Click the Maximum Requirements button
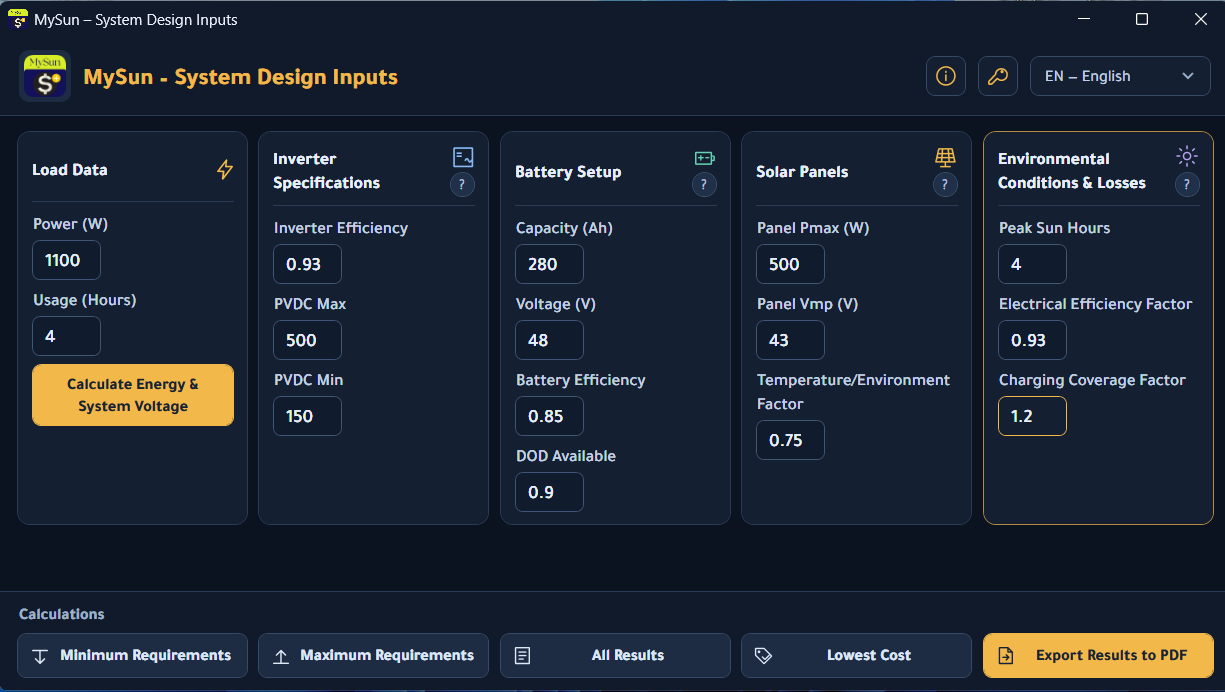The width and height of the screenshot is (1225, 692). [x=374, y=656]
